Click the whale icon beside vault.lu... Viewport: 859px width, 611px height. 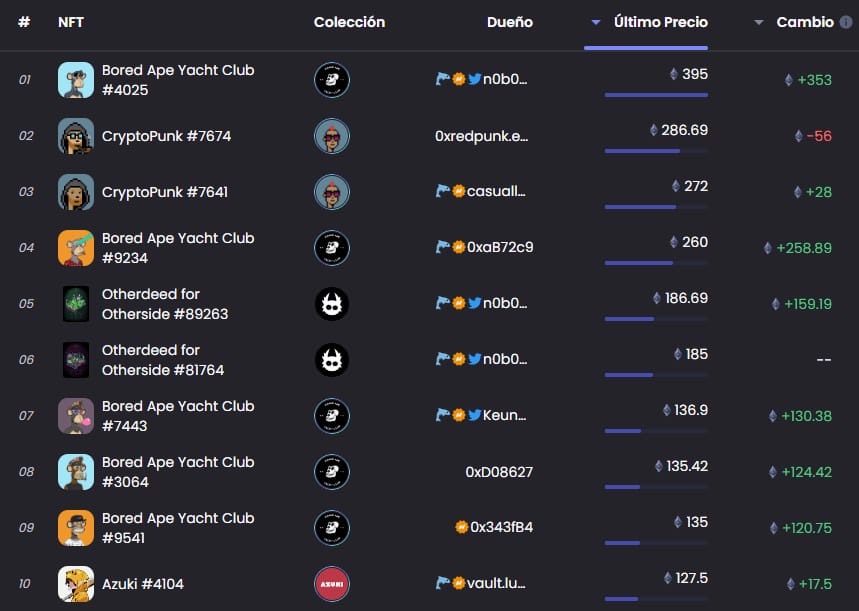(443, 583)
